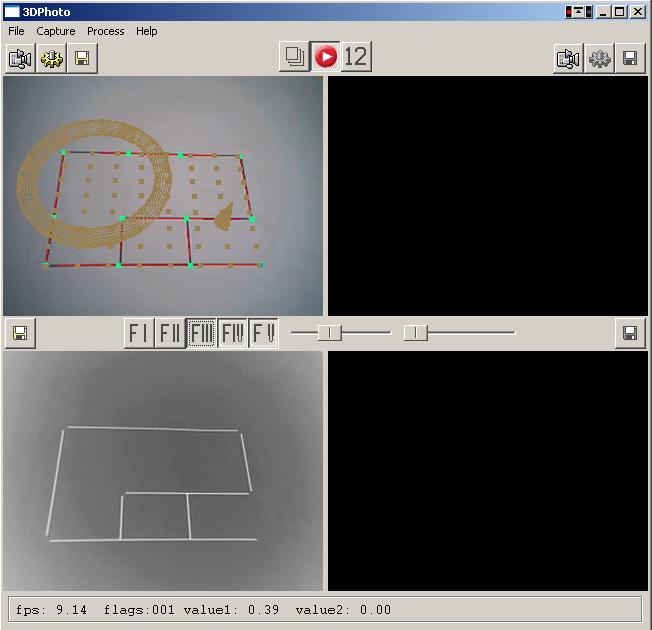Open the greyed right gear settings icon

point(599,59)
